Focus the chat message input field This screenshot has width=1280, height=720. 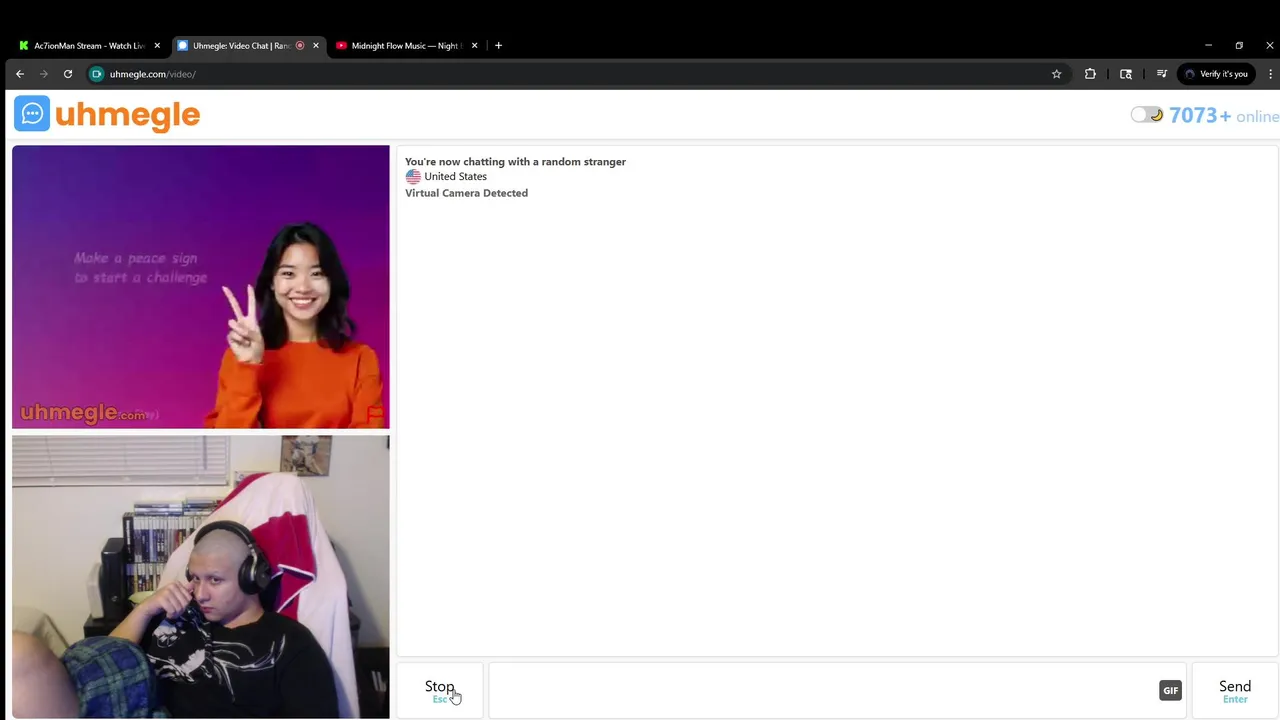[x=837, y=690]
